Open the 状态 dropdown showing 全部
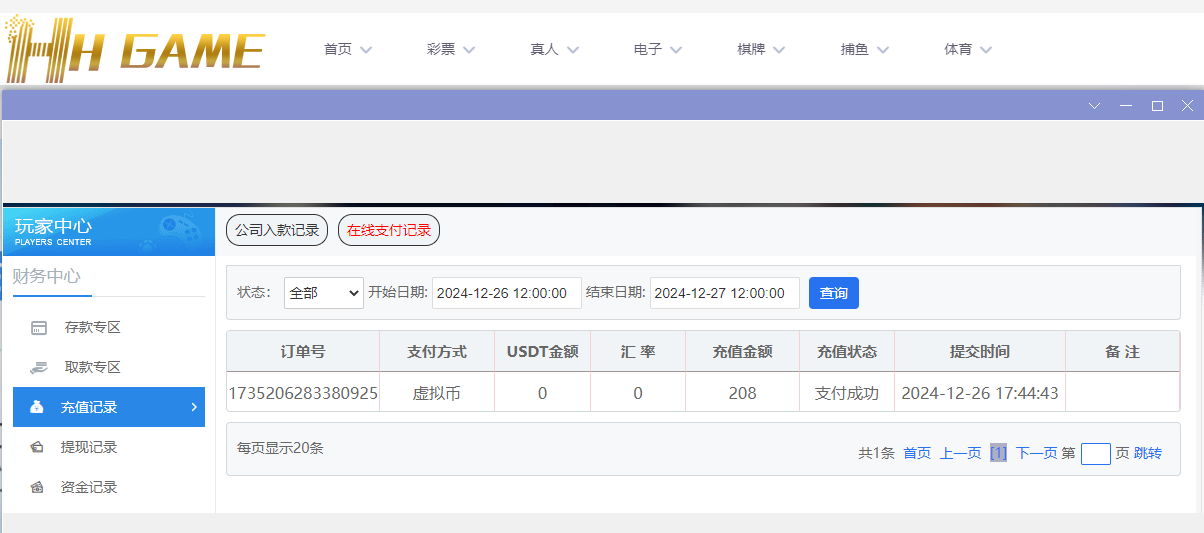 click(323, 293)
